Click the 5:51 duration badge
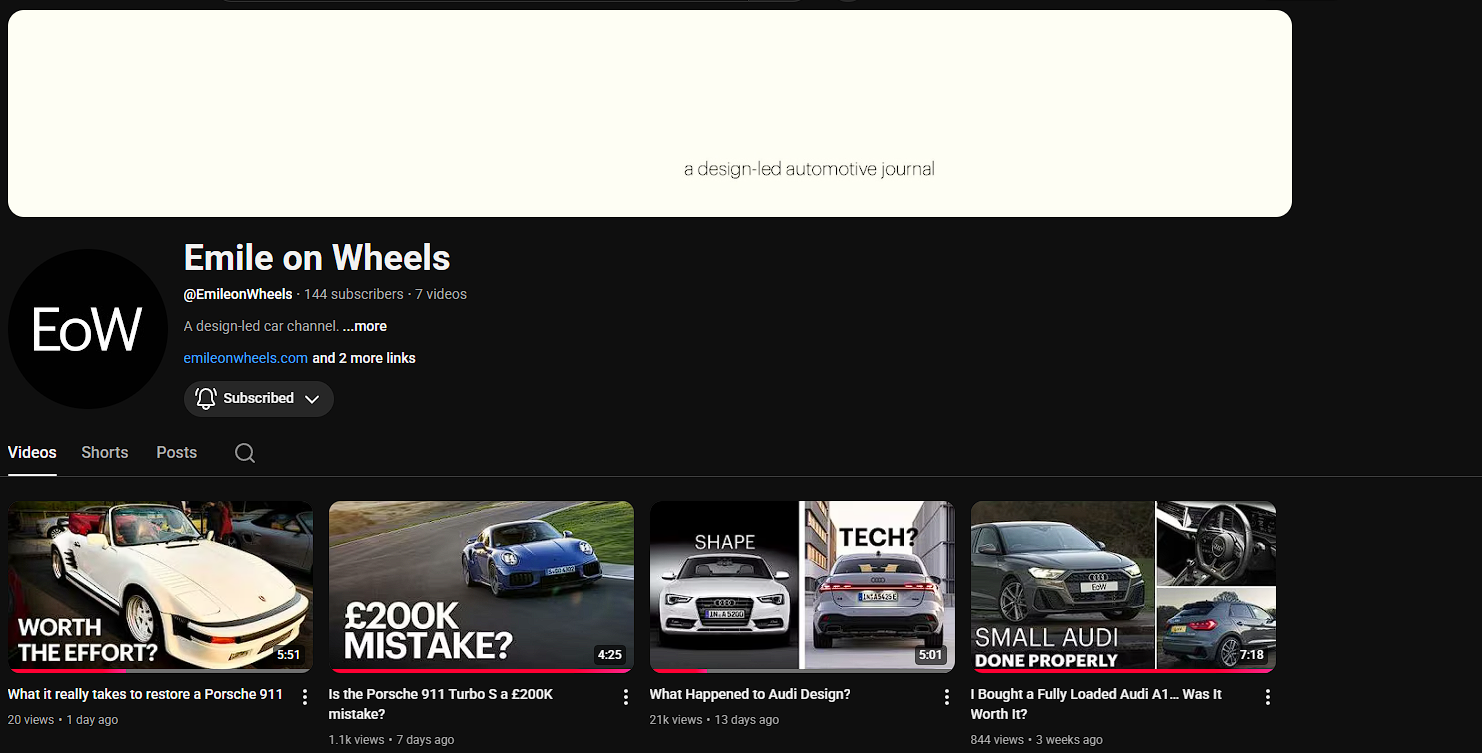Image resolution: width=1482 pixels, height=753 pixels. [289, 655]
